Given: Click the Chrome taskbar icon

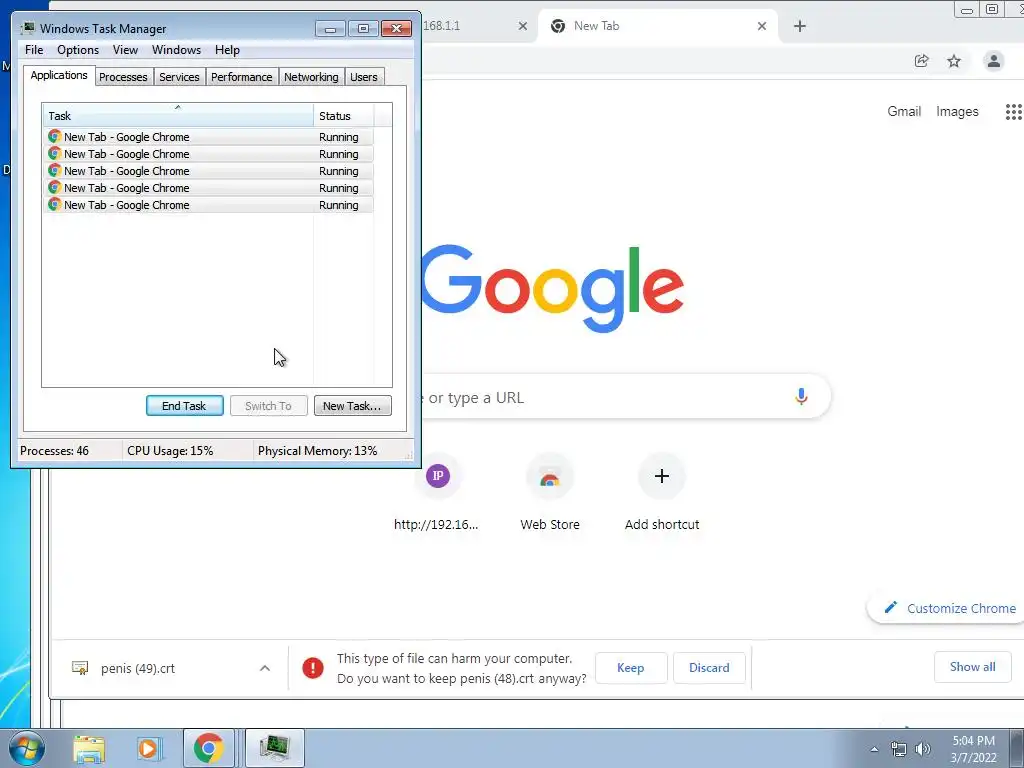Looking at the screenshot, I should [208, 748].
